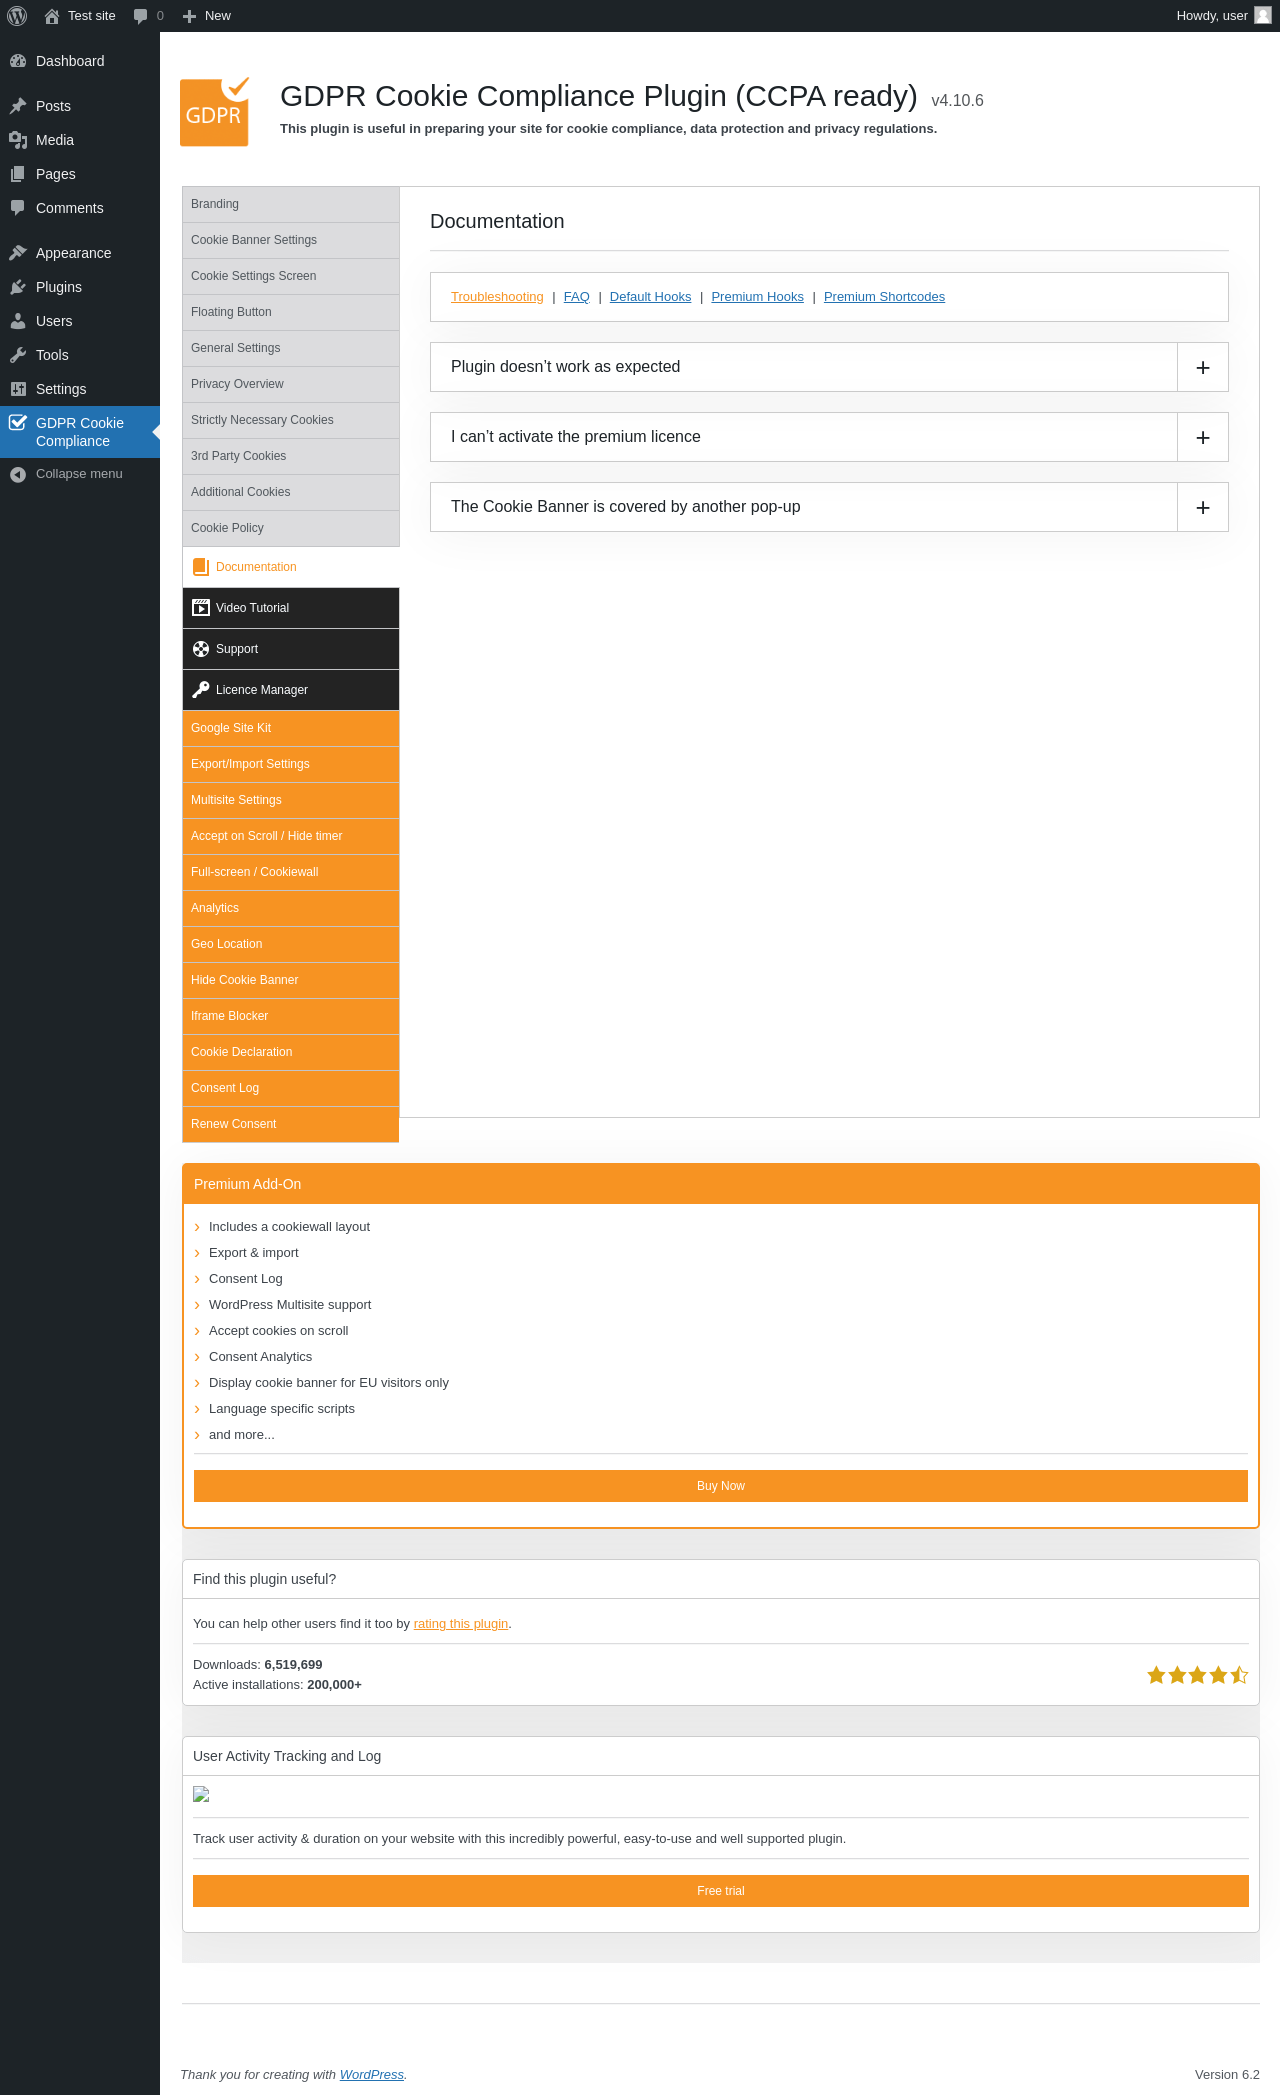This screenshot has width=1280, height=2095.
Task: Open the FAQ link
Action: tap(577, 297)
